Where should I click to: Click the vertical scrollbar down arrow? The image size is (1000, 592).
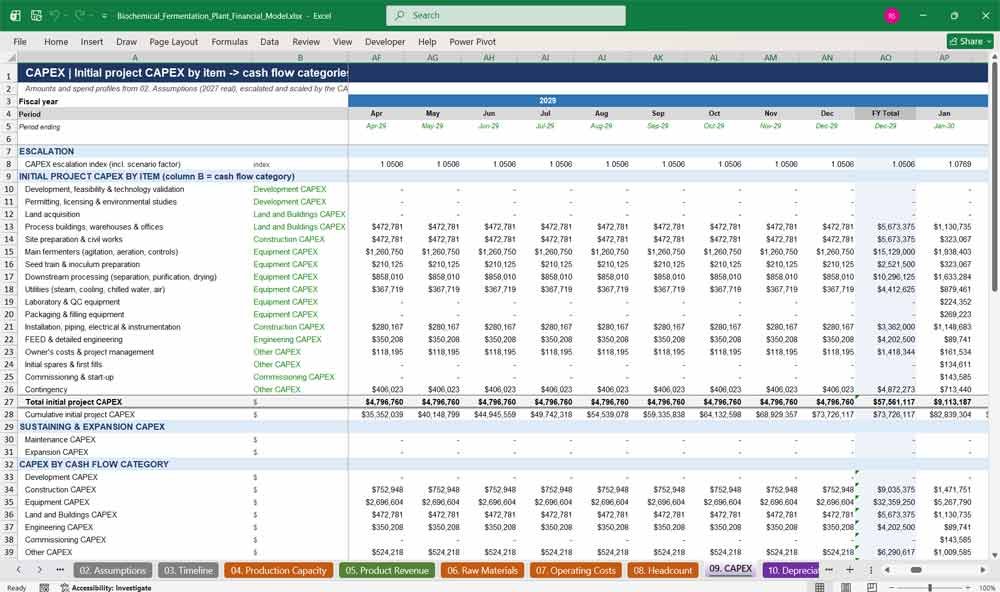point(994,556)
